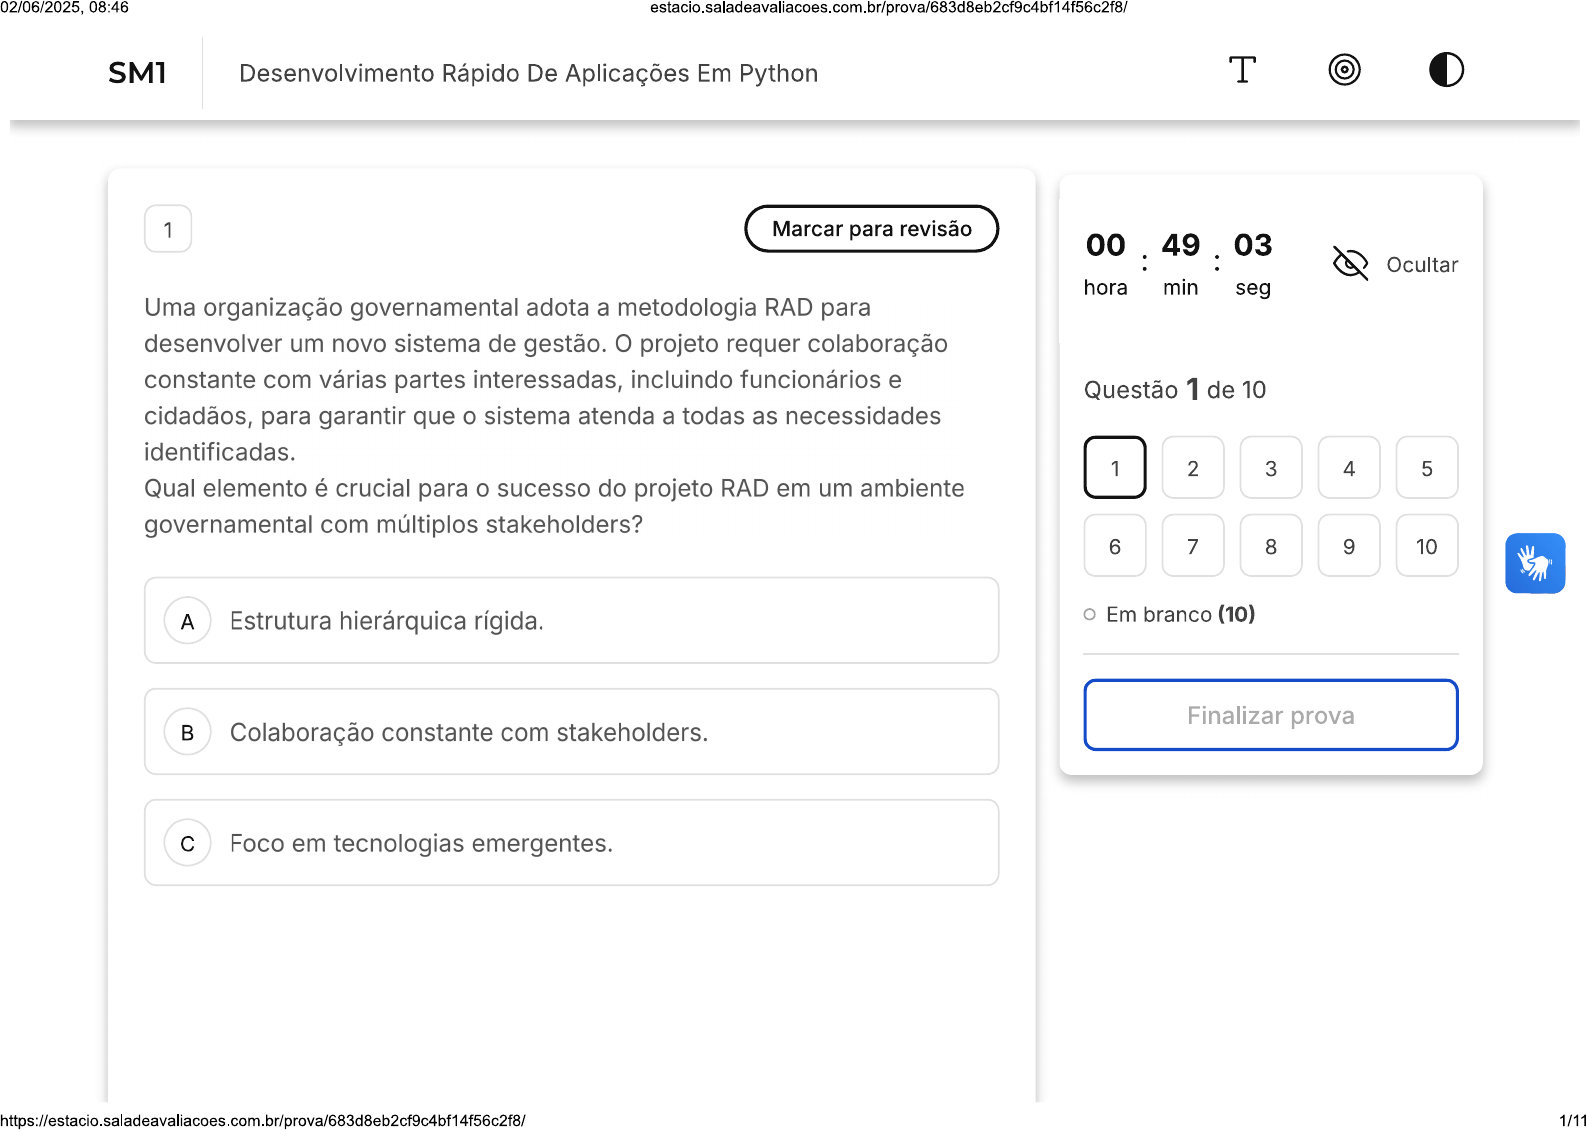1586x1130 pixels.
Task: Click the question number 1 badge
Action: pos(168,229)
